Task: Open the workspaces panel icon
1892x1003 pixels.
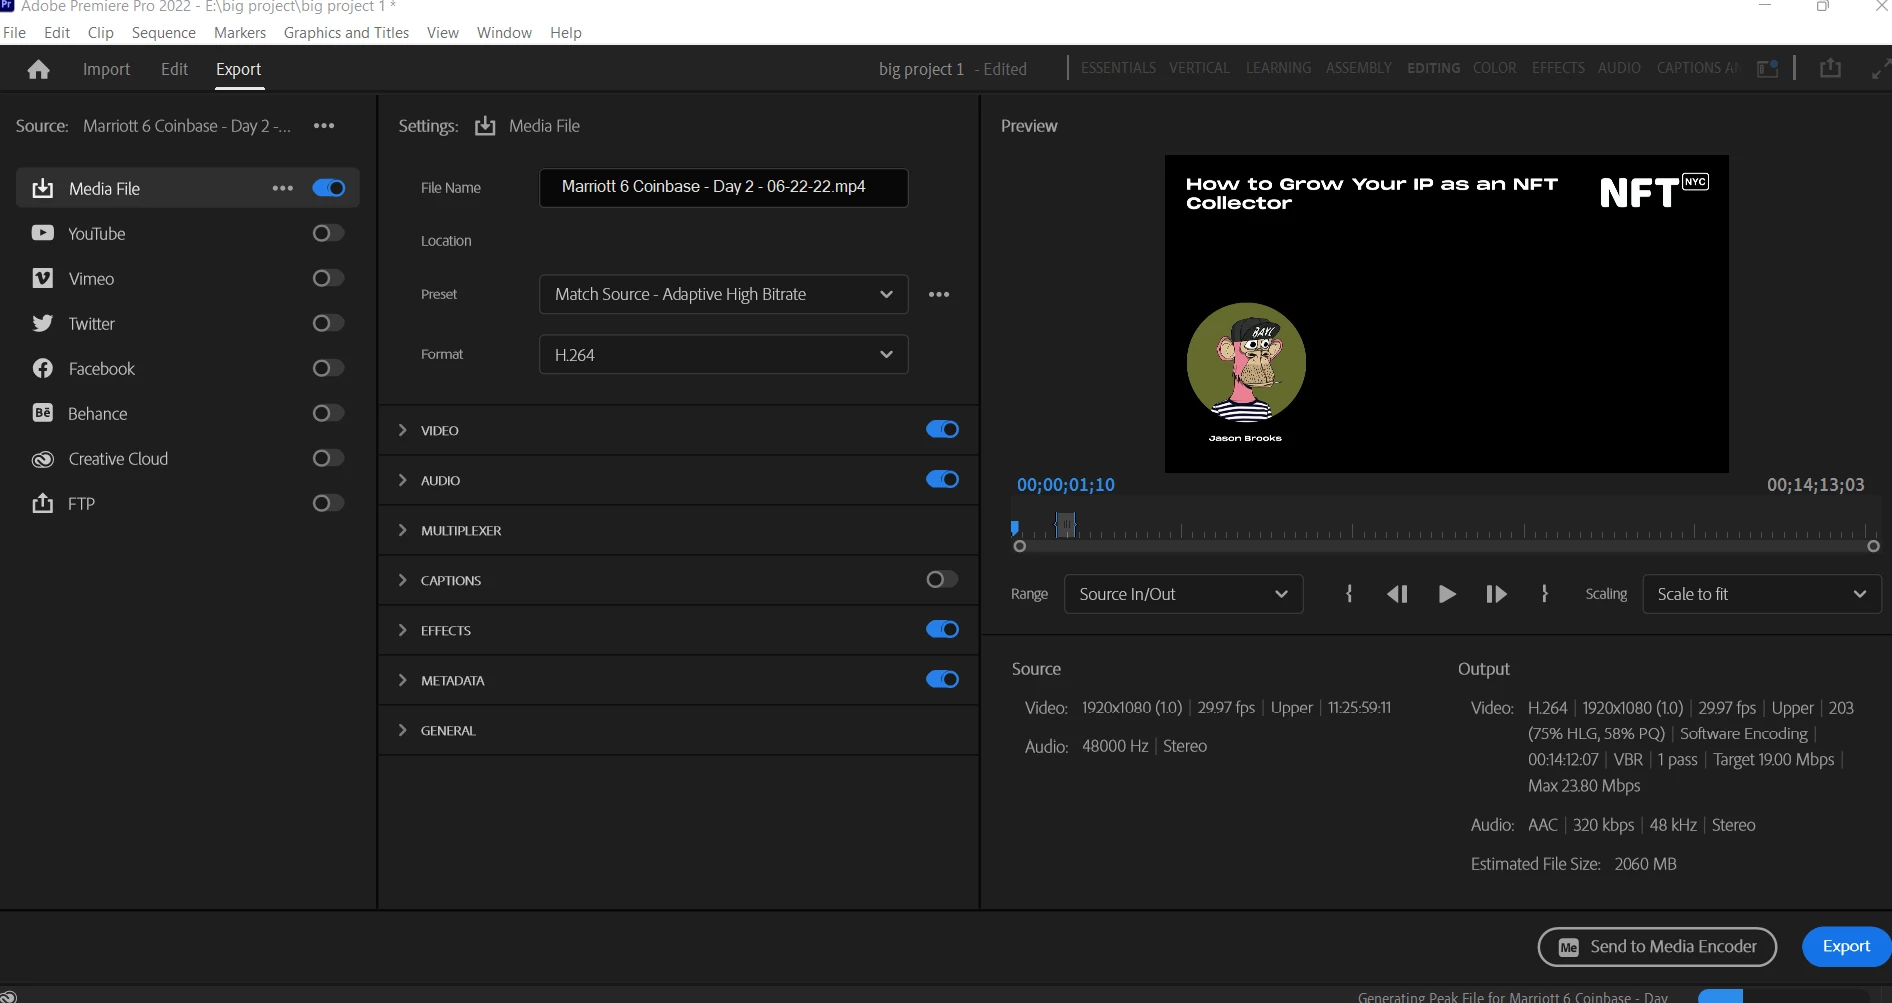Action: click(1768, 68)
